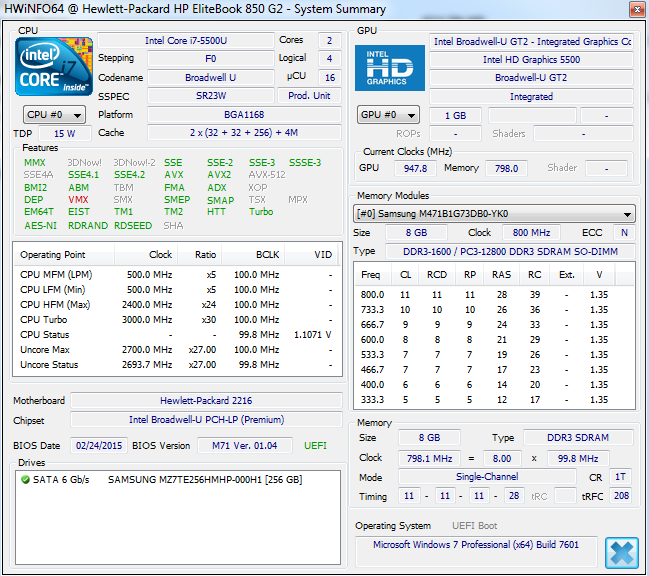Select the 400.0 frequency timing row
The image size is (649, 576).
(494, 385)
